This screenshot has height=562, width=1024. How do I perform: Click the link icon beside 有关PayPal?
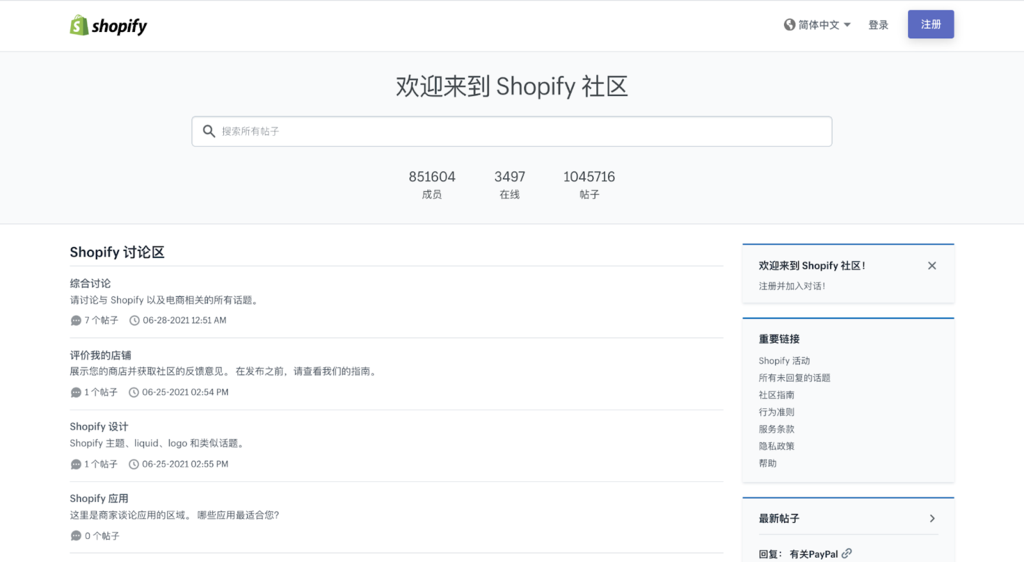tap(847, 554)
